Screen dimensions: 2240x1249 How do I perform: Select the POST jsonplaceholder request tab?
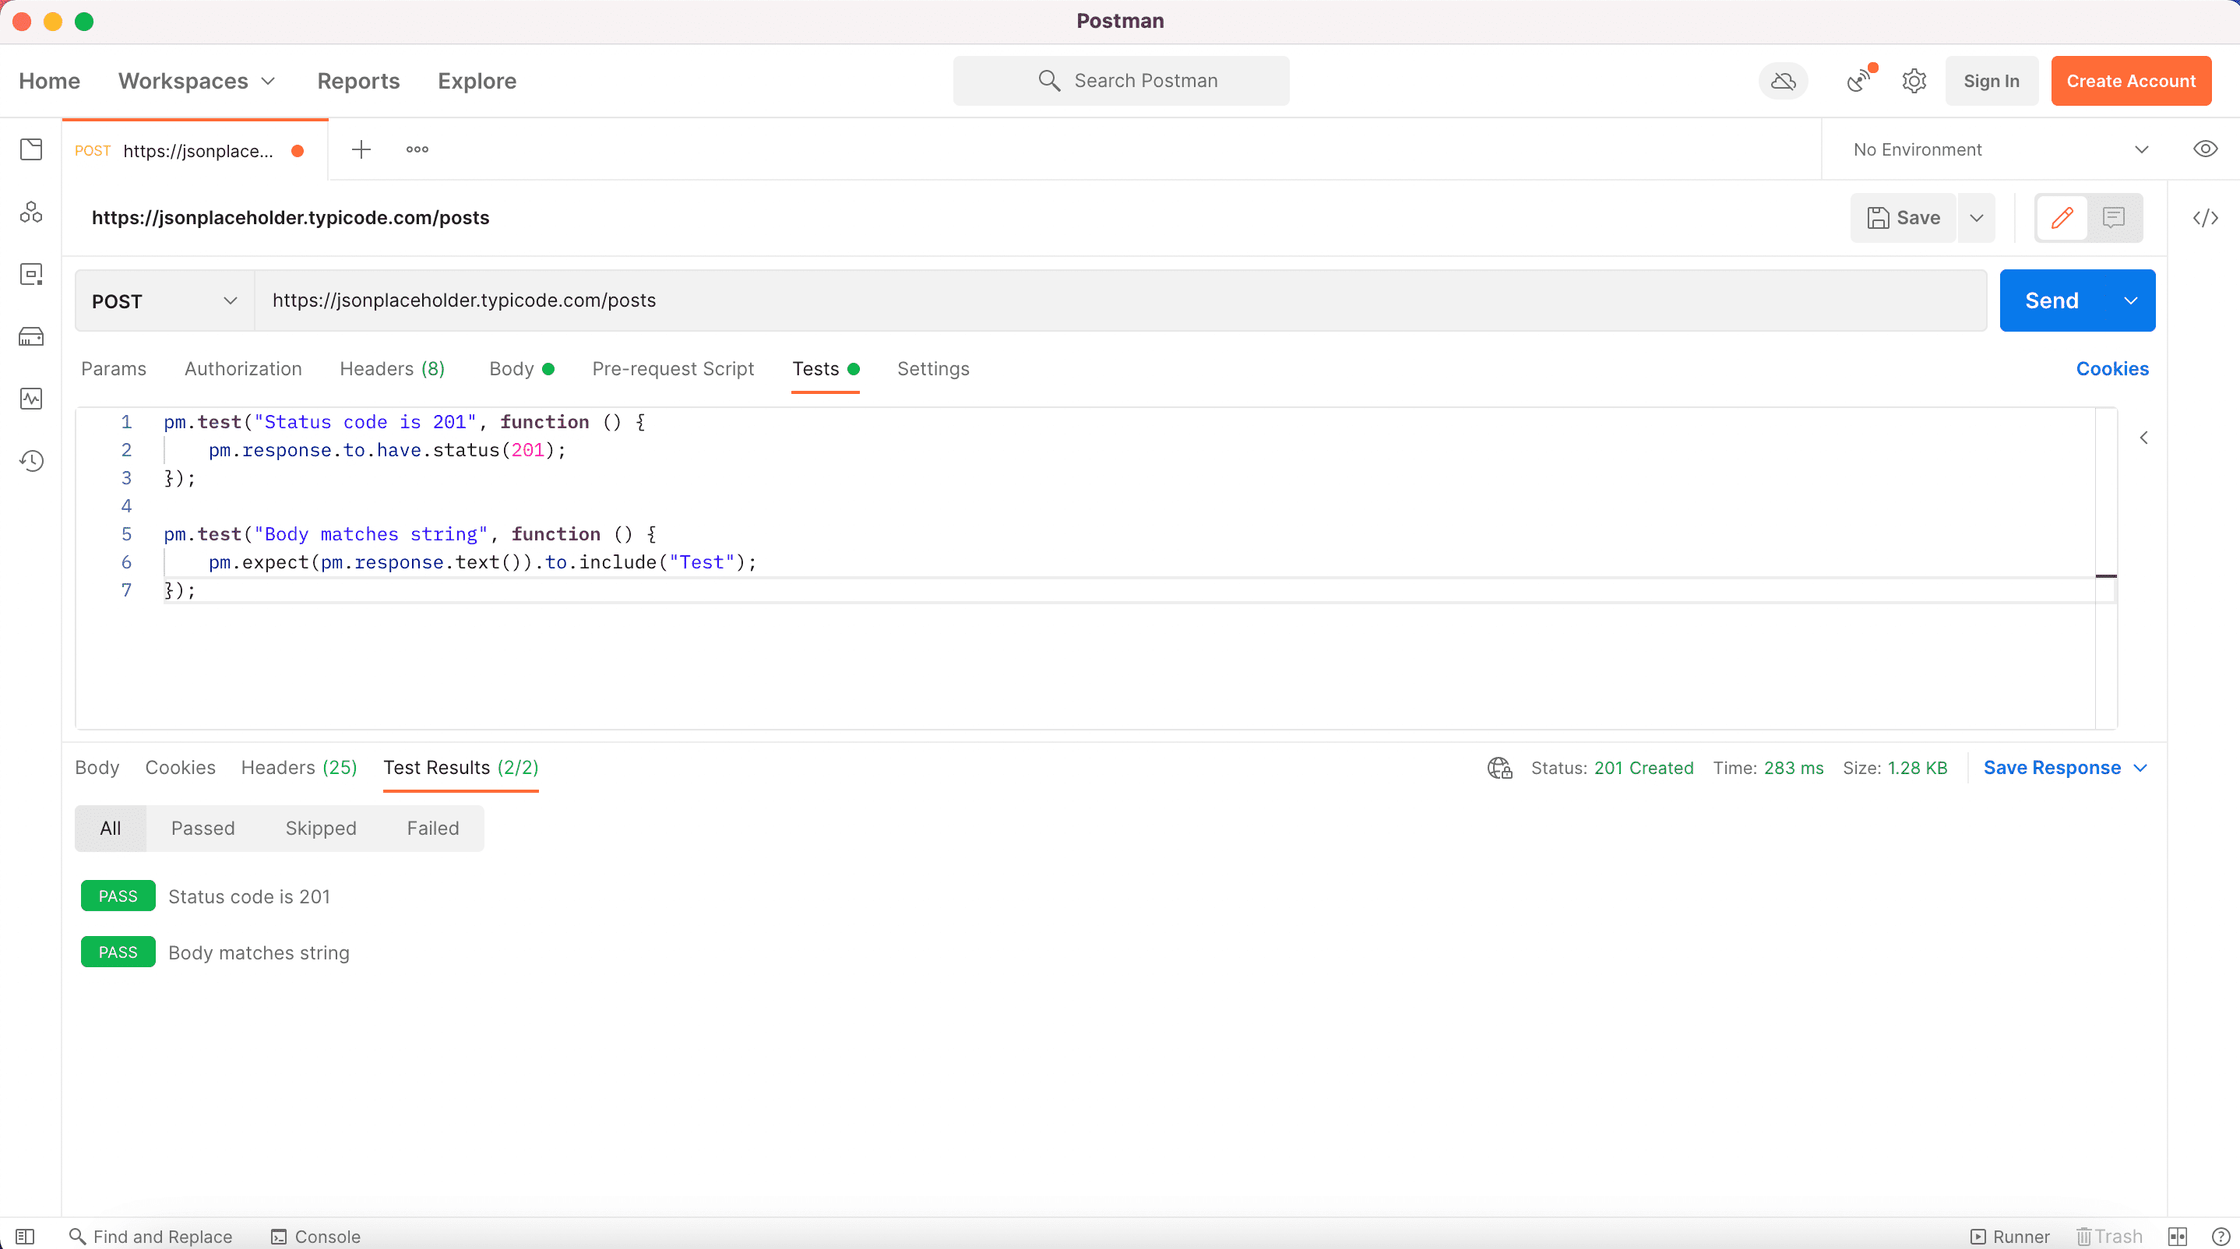point(194,150)
